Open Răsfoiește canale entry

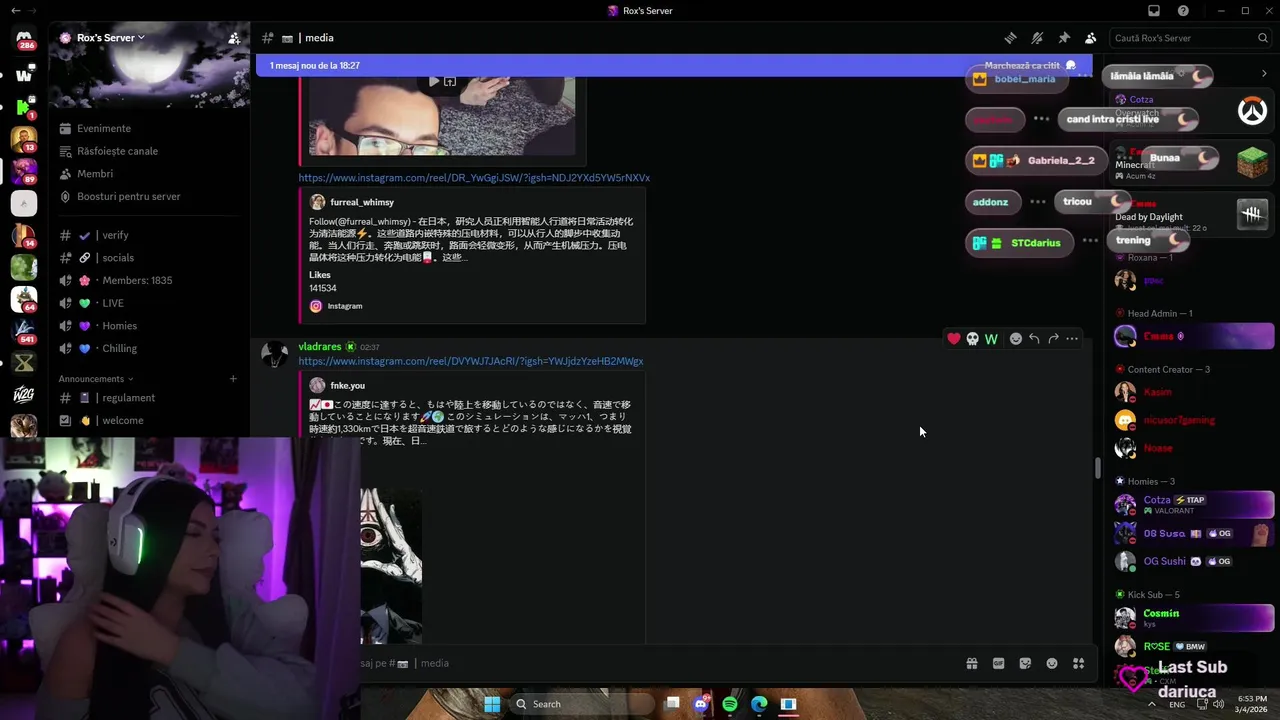tap(150, 151)
